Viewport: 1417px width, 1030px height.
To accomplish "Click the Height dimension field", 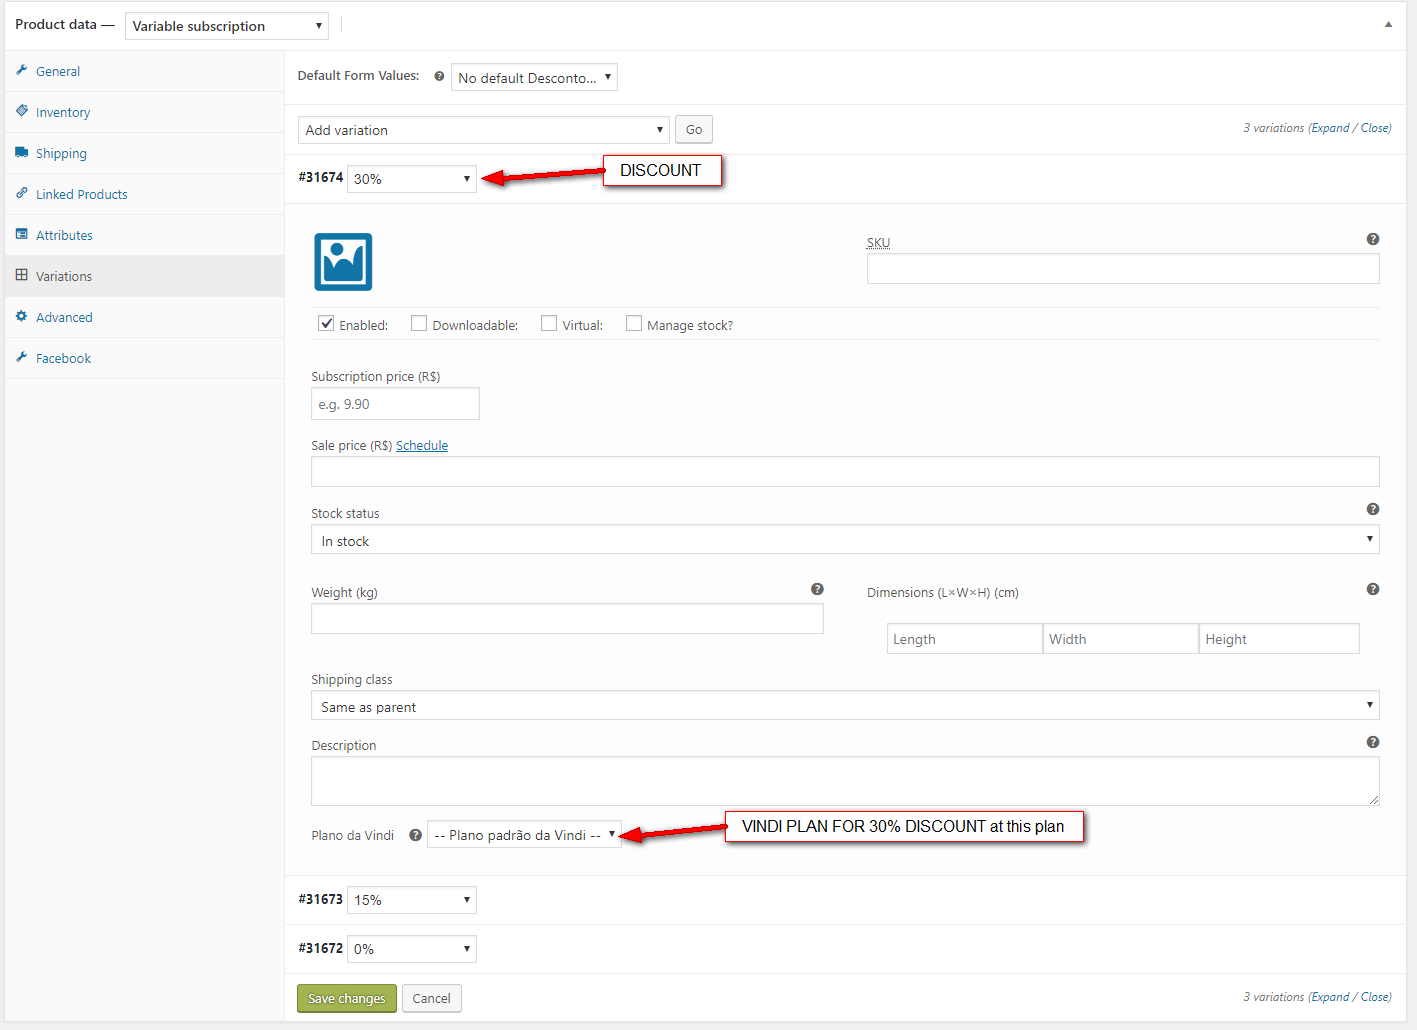I will point(1279,639).
